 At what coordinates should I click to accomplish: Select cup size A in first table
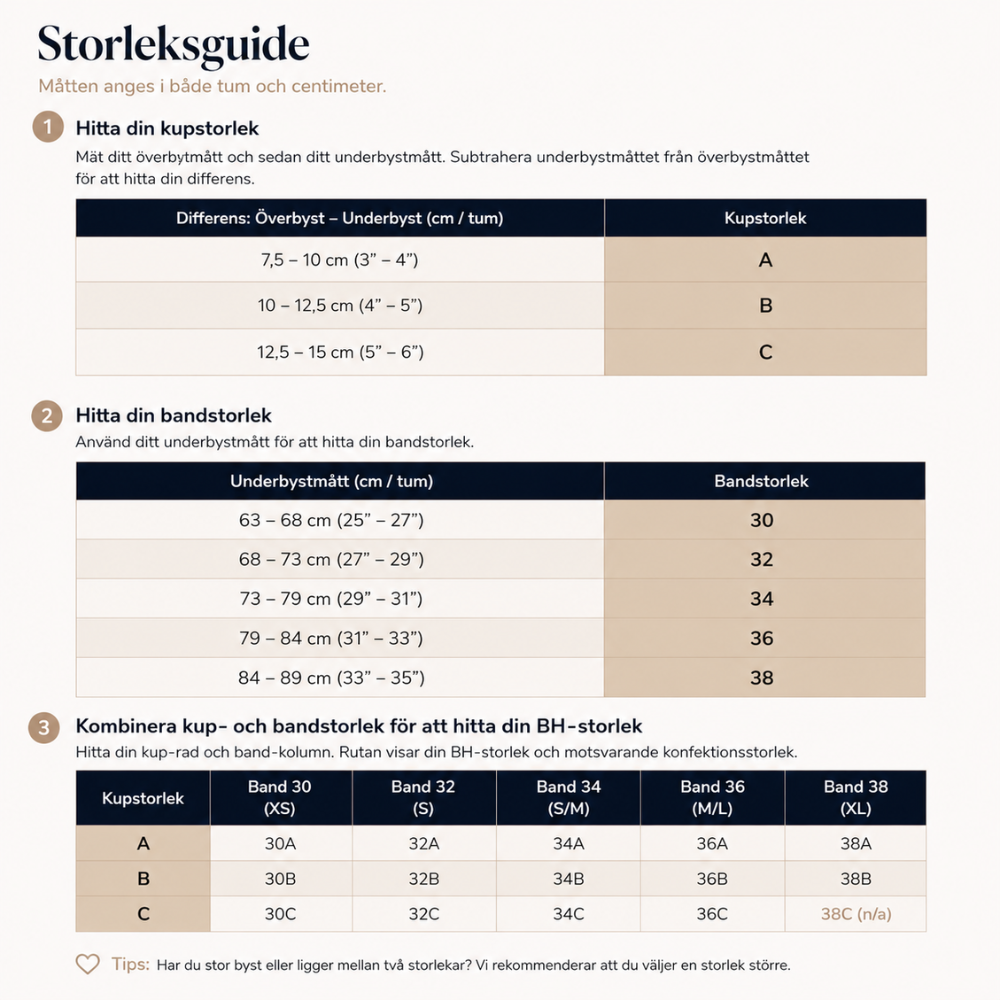click(x=765, y=260)
